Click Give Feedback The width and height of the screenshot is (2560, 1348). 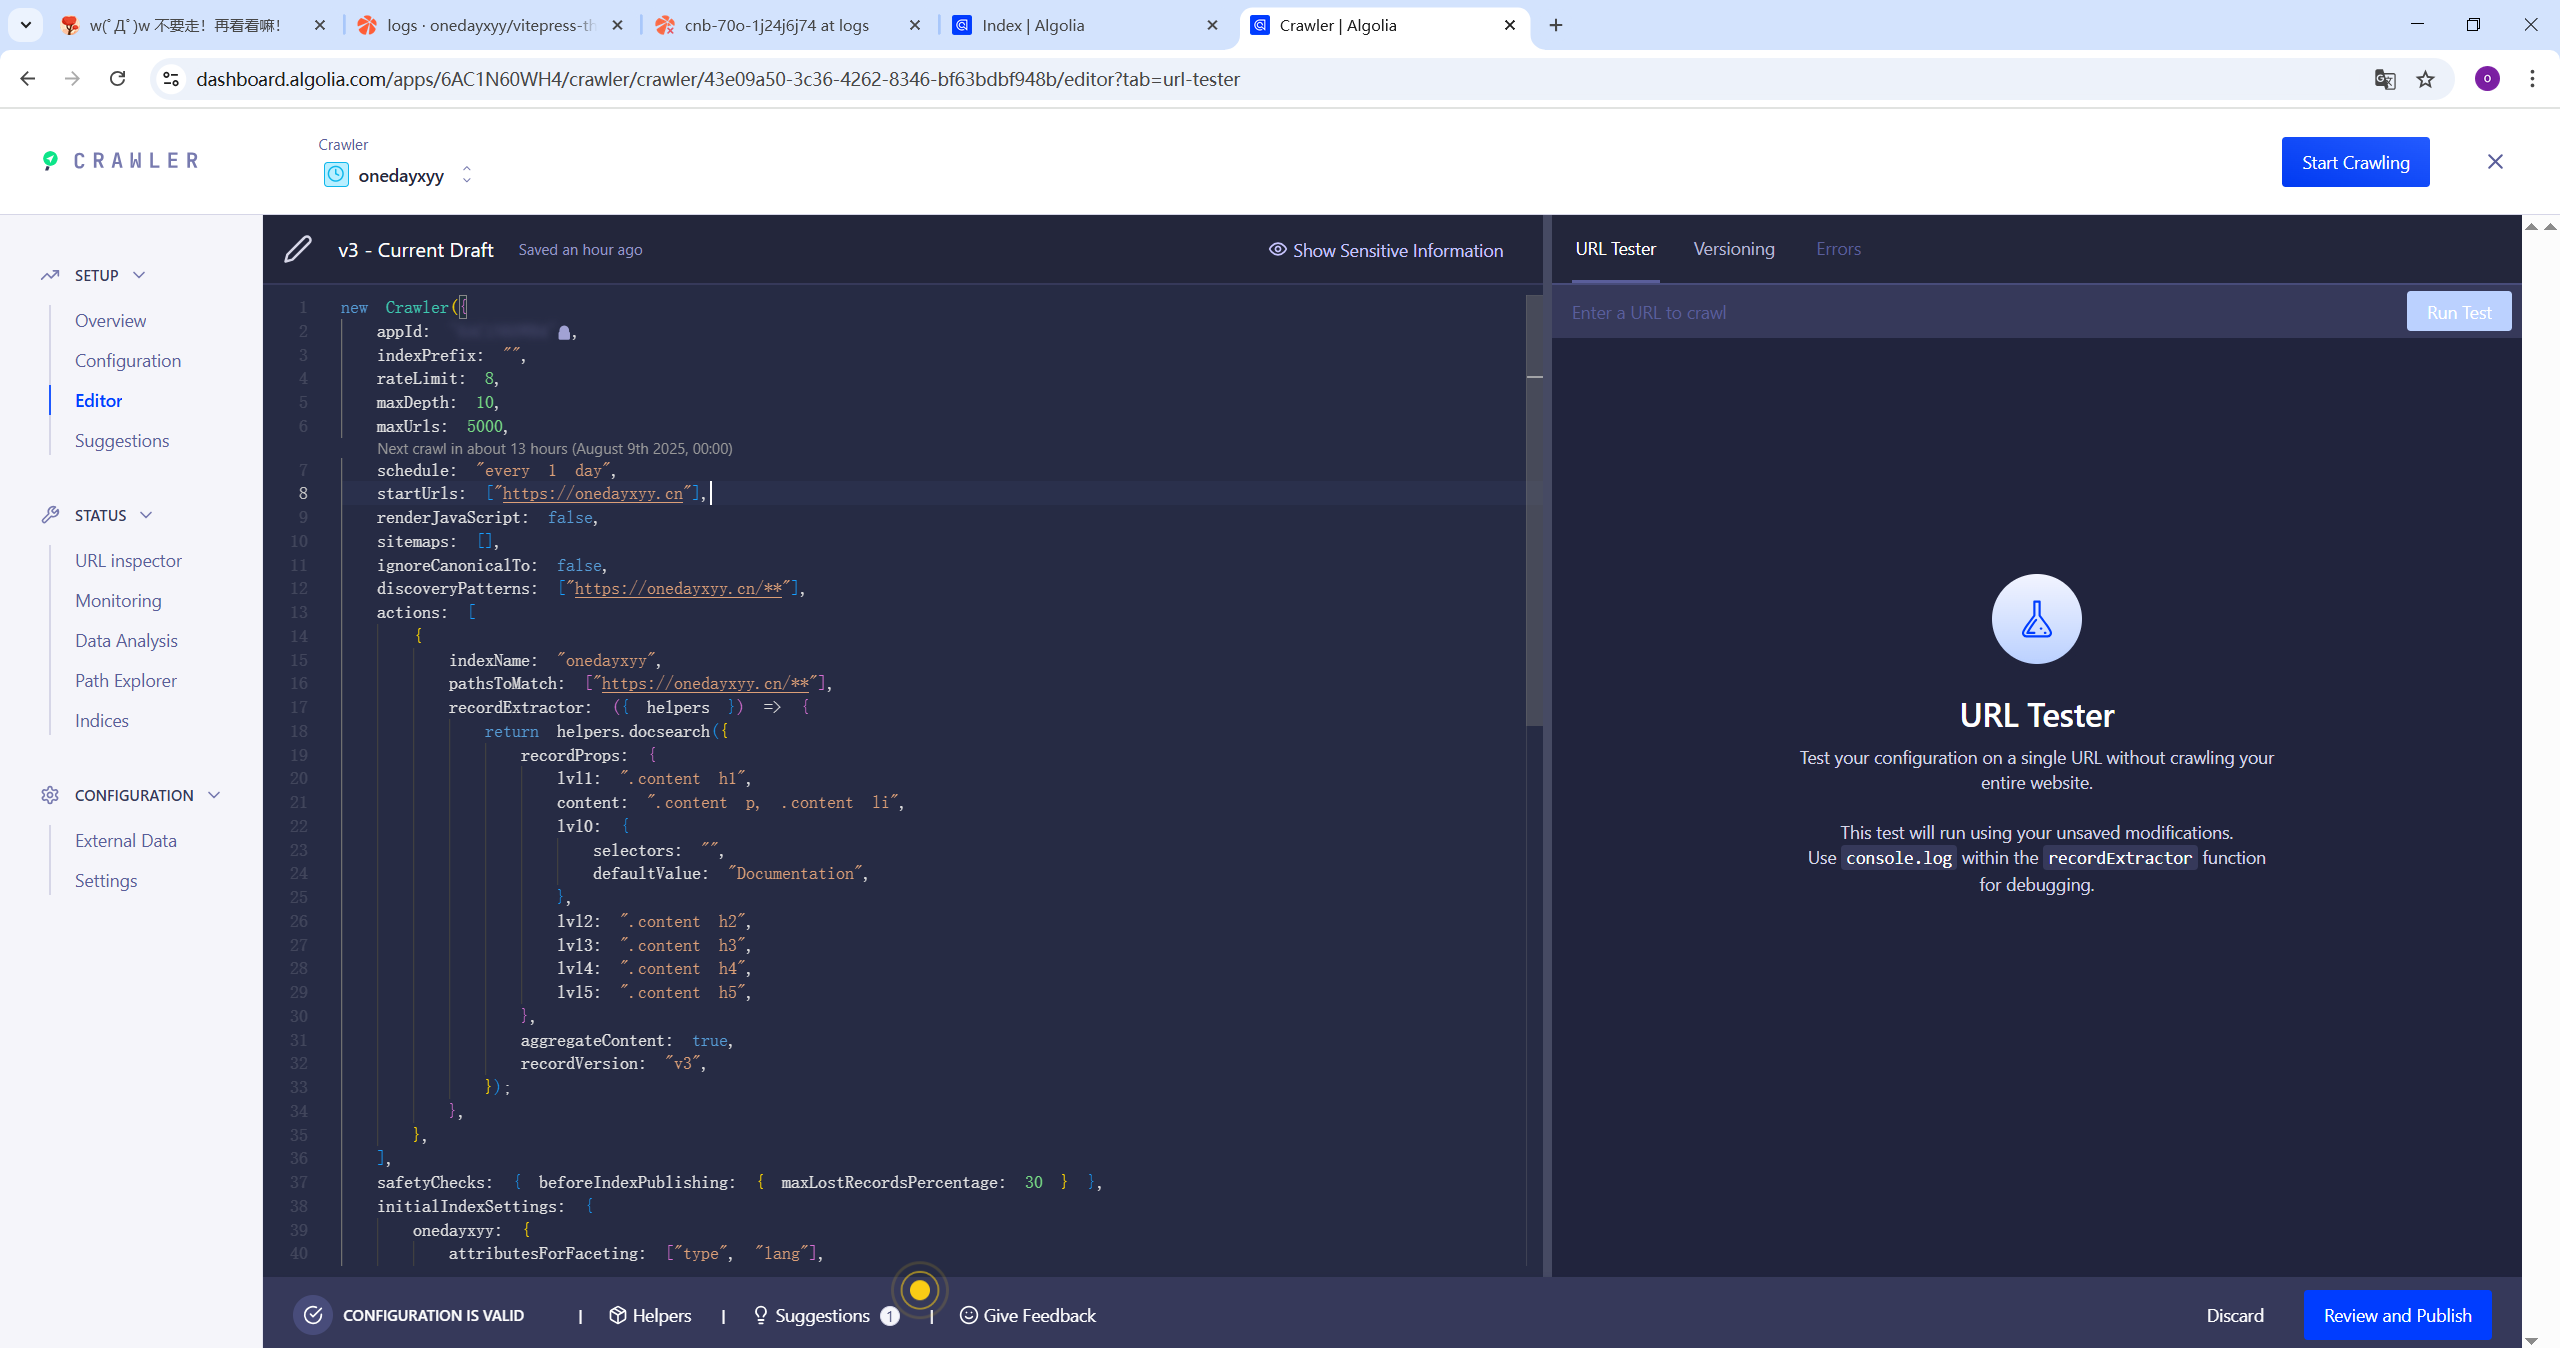point(1028,1316)
